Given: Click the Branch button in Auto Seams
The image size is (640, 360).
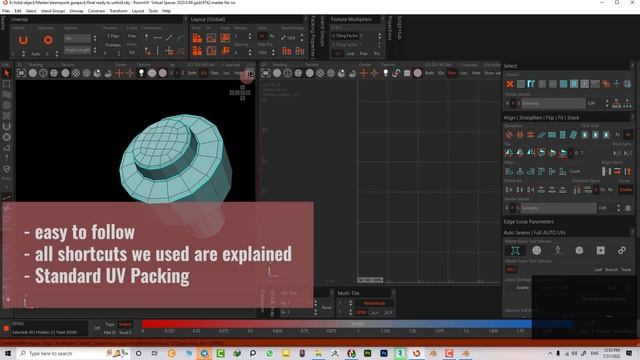Looking at the screenshot, I should coord(611,270).
